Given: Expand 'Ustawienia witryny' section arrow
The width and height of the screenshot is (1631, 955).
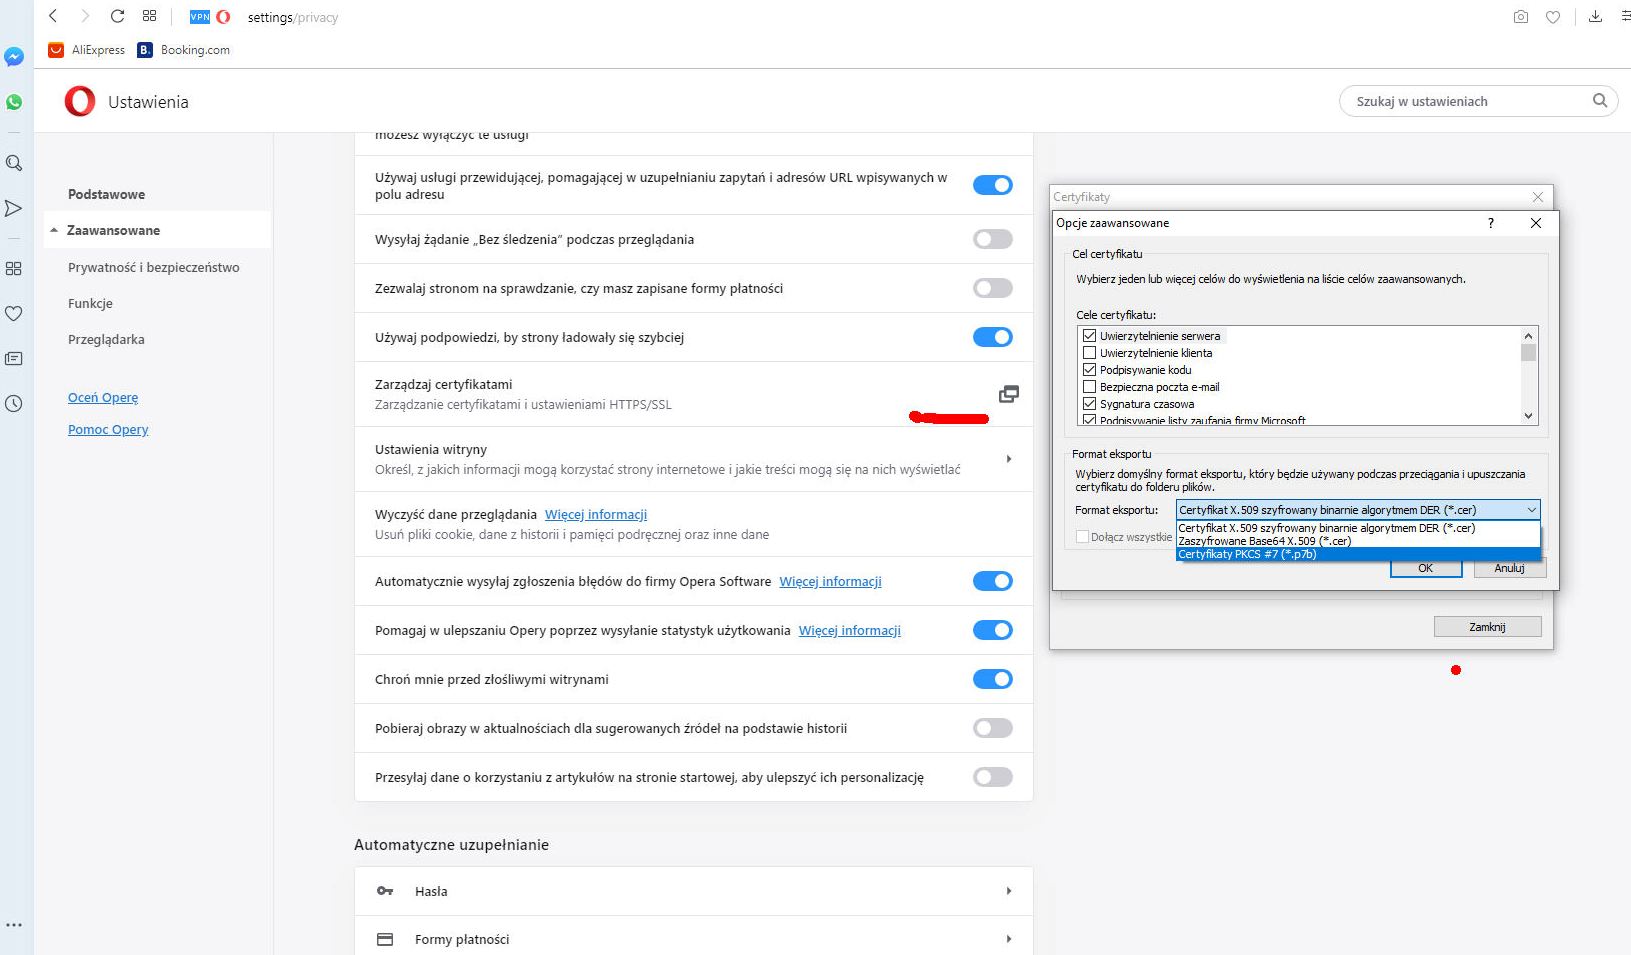Looking at the screenshot, I should 1008,459.
